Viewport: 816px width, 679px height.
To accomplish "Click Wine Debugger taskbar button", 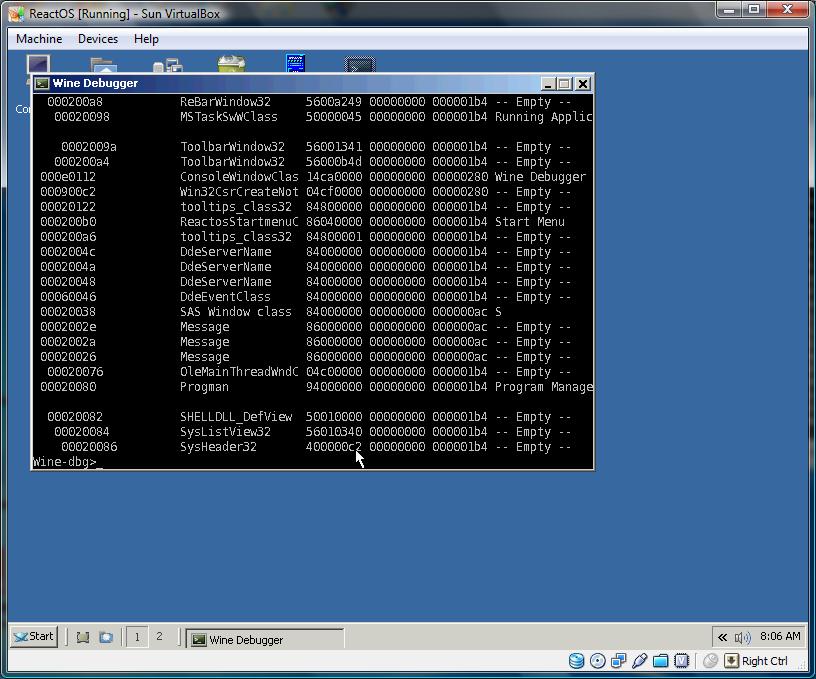I will pos(265,639).
